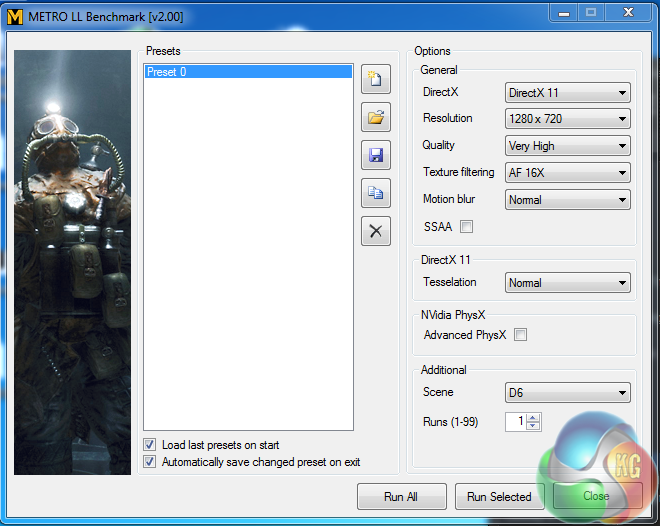Viewport: 660px width, 526px height.
Task: Toggle Automatically save changed preset on exit
Action: (150, 462)
